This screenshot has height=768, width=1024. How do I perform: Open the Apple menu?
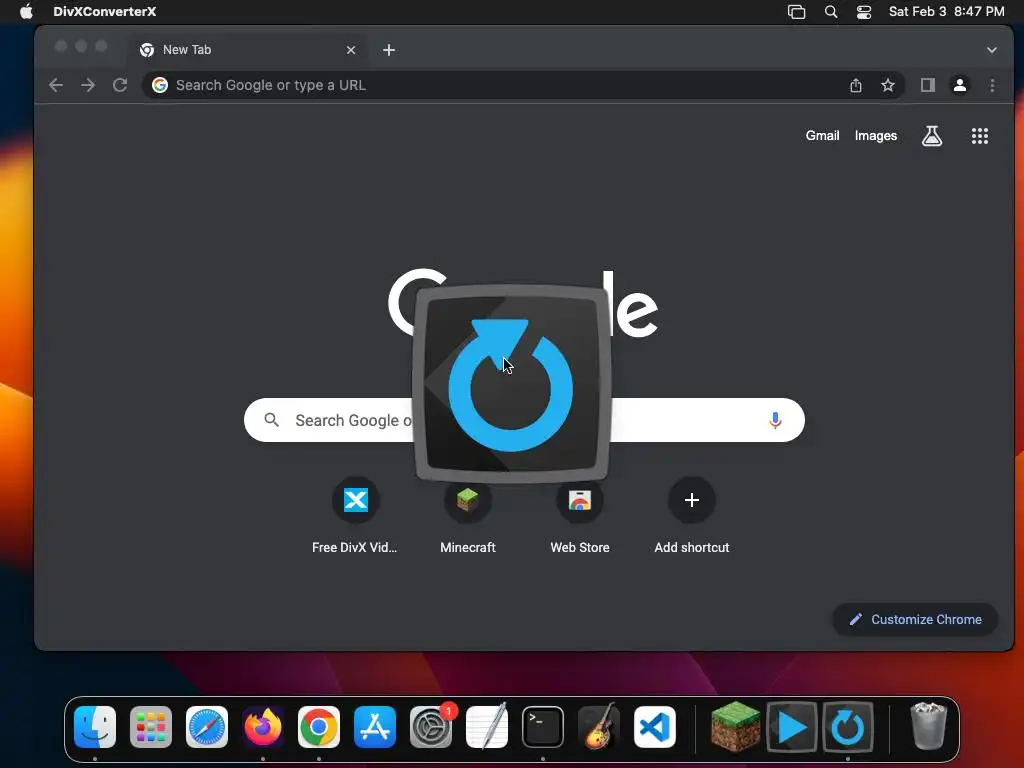[x=26, y=11]
